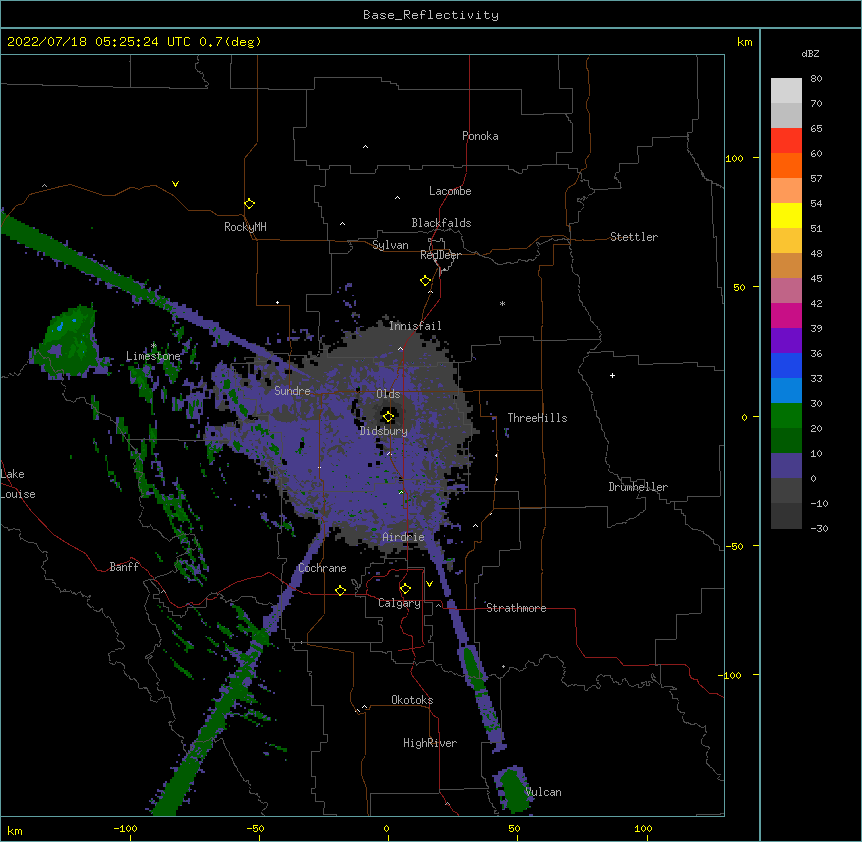Click the white plus marker north of Drumheller
The image size is (862, 842).
pos(612,375)
